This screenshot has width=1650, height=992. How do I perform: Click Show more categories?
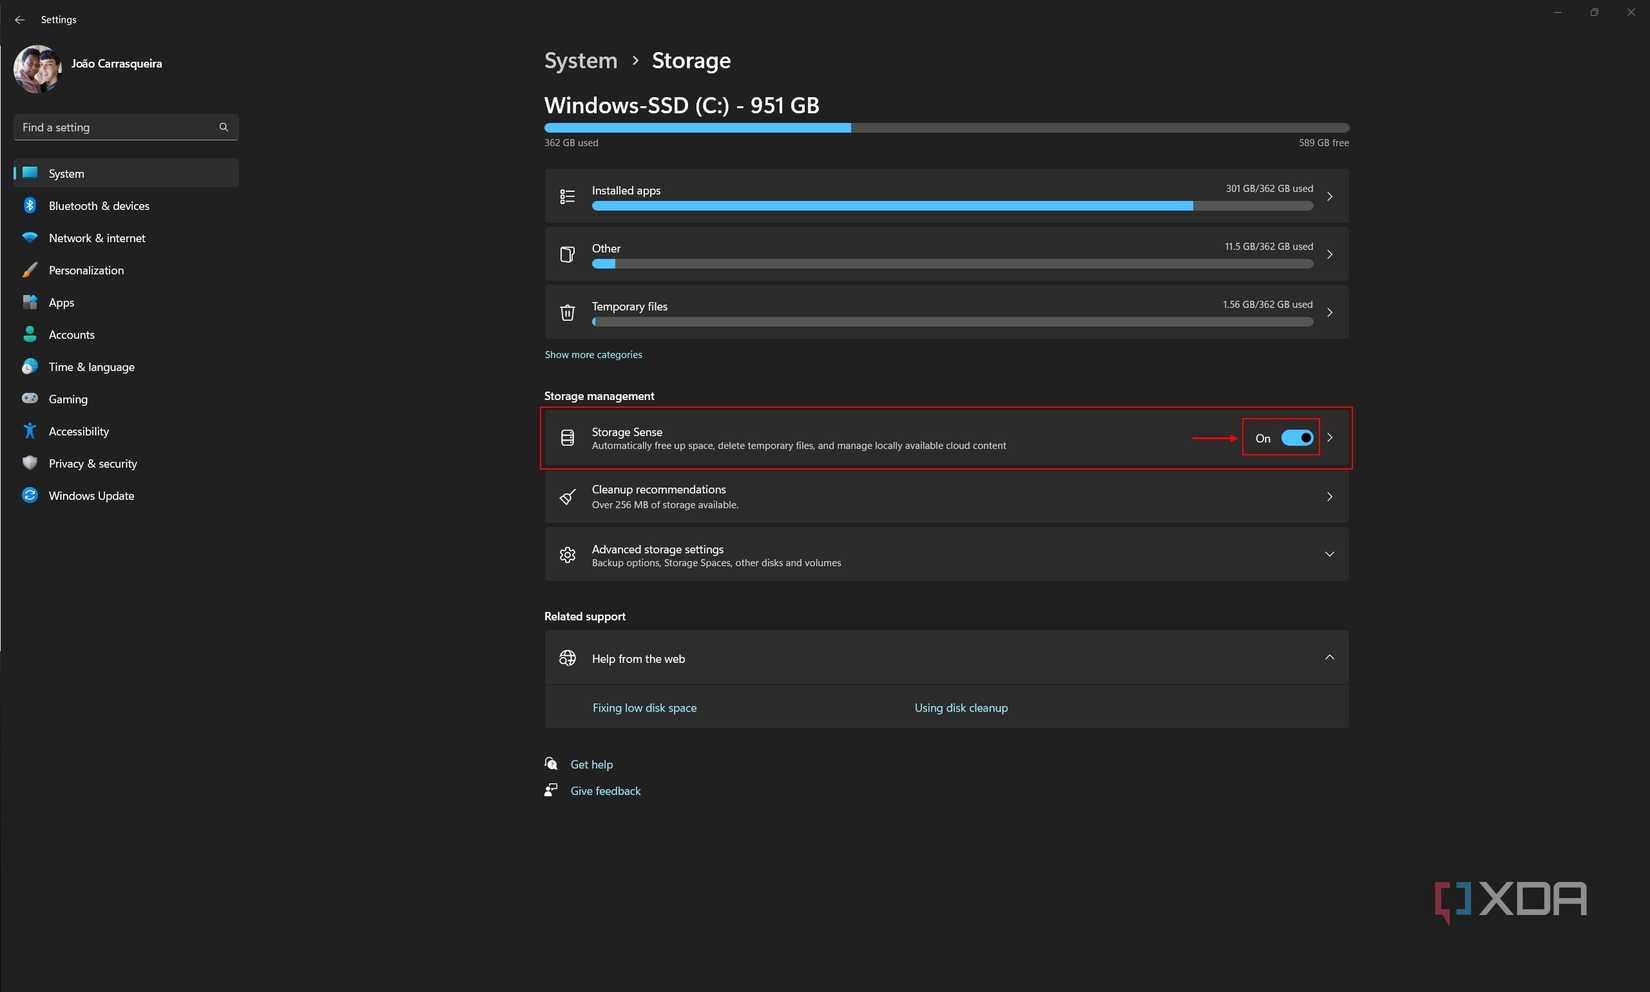pos(593,354)
